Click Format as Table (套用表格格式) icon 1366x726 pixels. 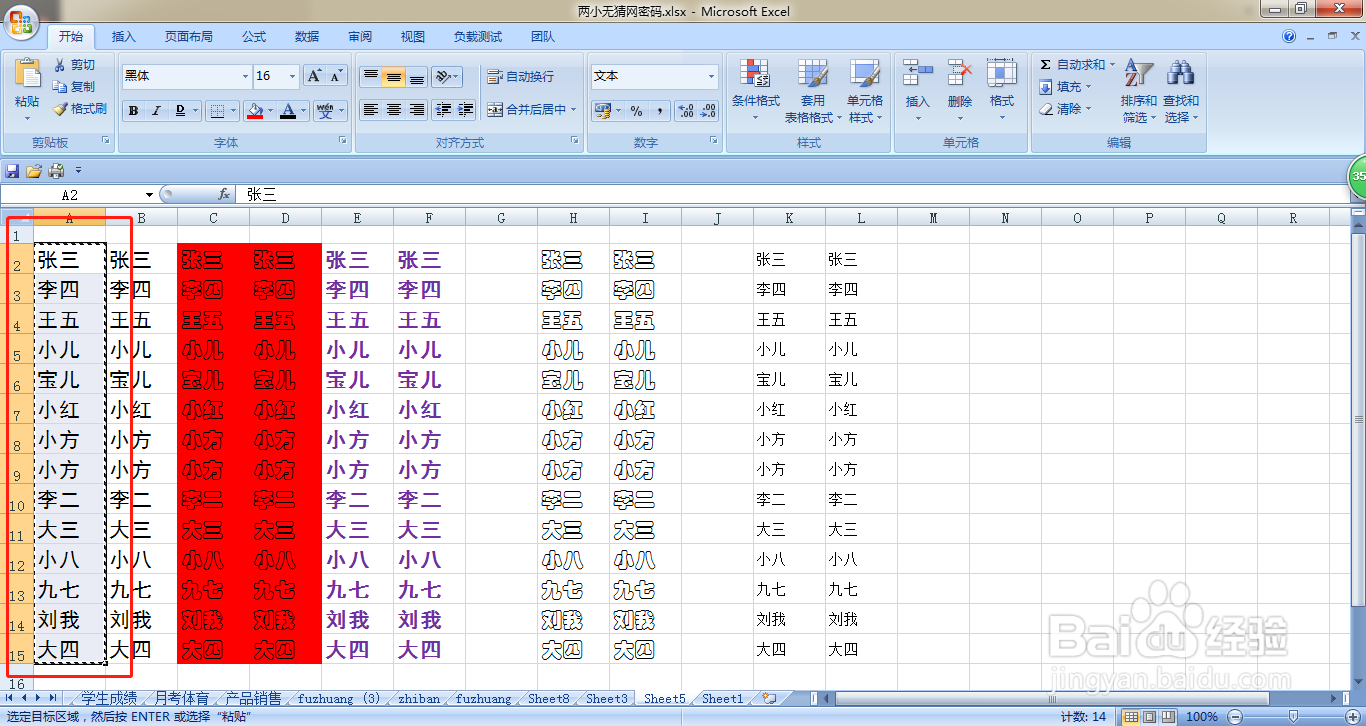[x=813, y=74]
